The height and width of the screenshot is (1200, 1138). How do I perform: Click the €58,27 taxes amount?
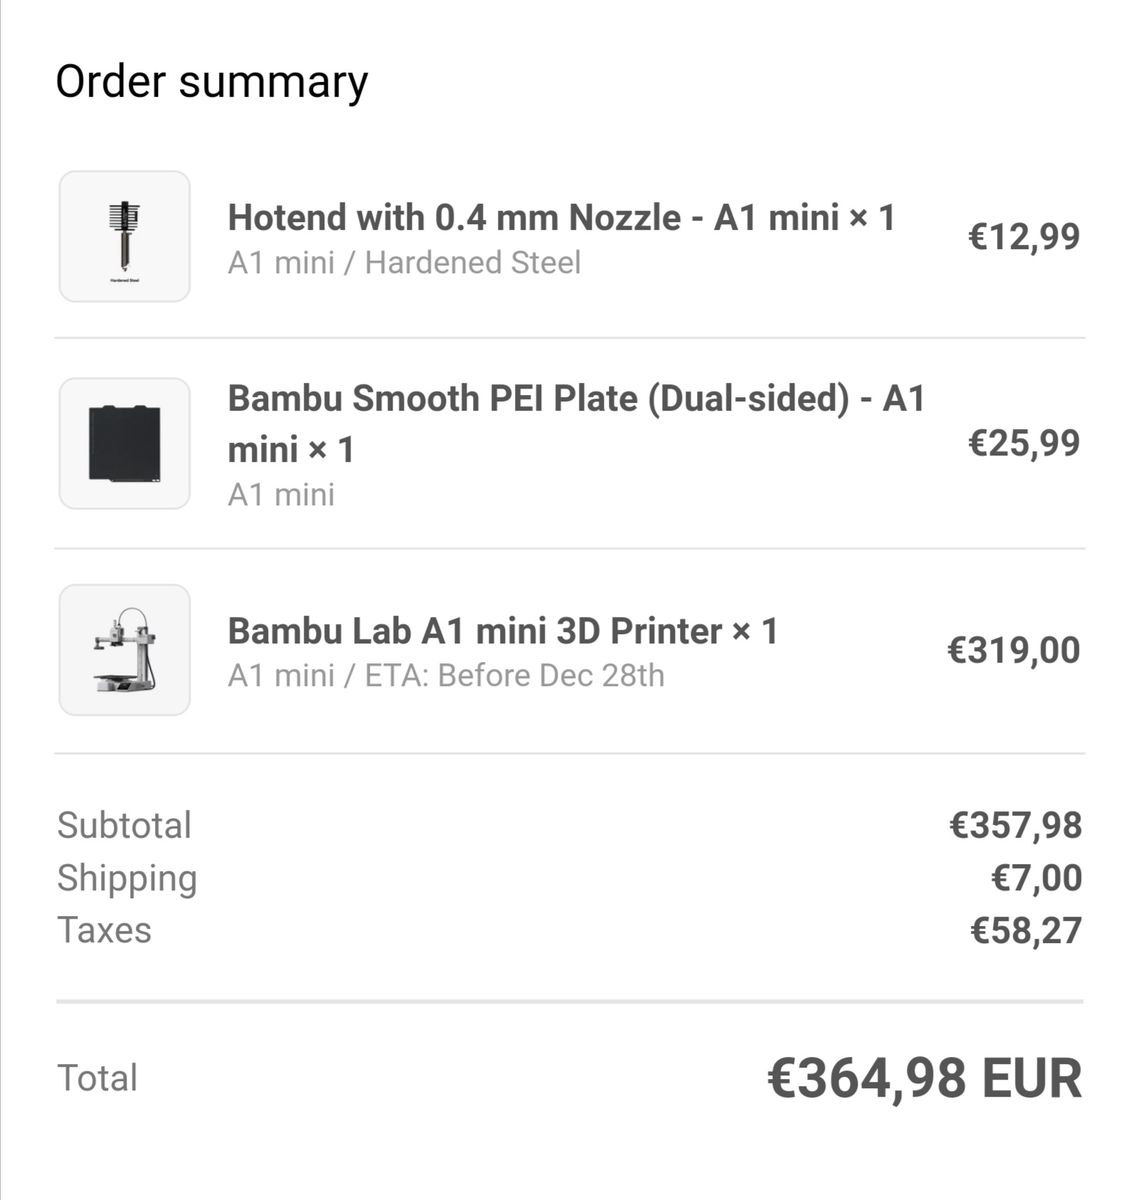[1026, 931]
